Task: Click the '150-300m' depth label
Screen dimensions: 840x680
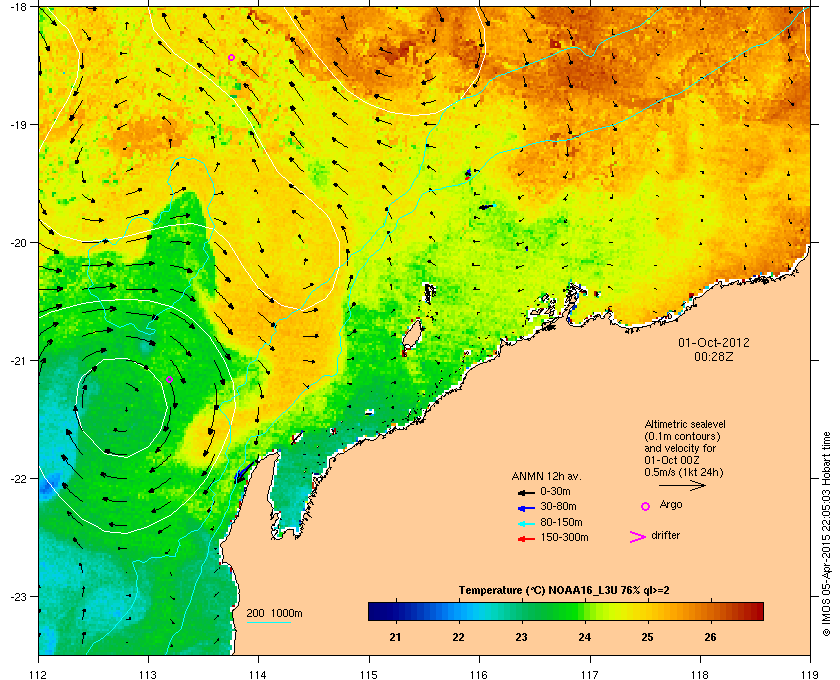Action: click(564, 537)
